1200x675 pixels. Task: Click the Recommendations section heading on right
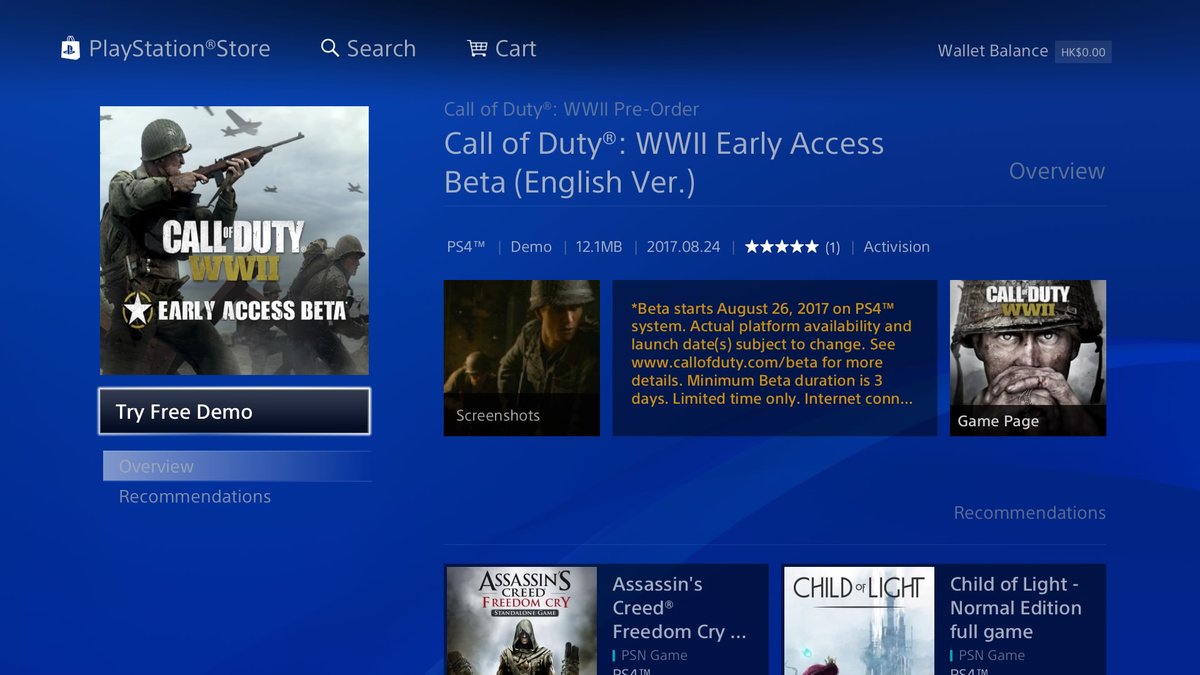tap(1030, 512)
